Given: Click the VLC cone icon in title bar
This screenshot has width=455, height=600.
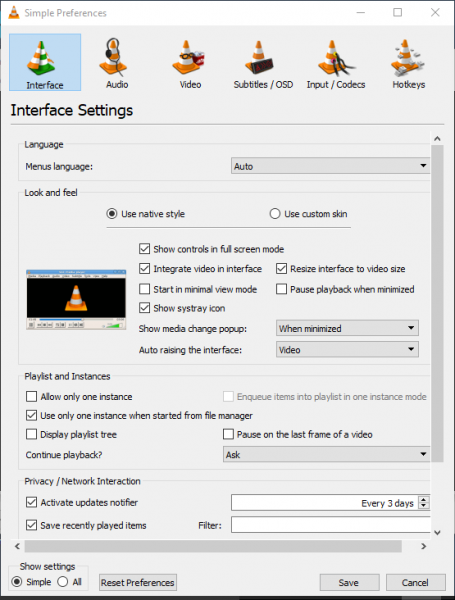Looking at the screenshot, I should point(14,13).
